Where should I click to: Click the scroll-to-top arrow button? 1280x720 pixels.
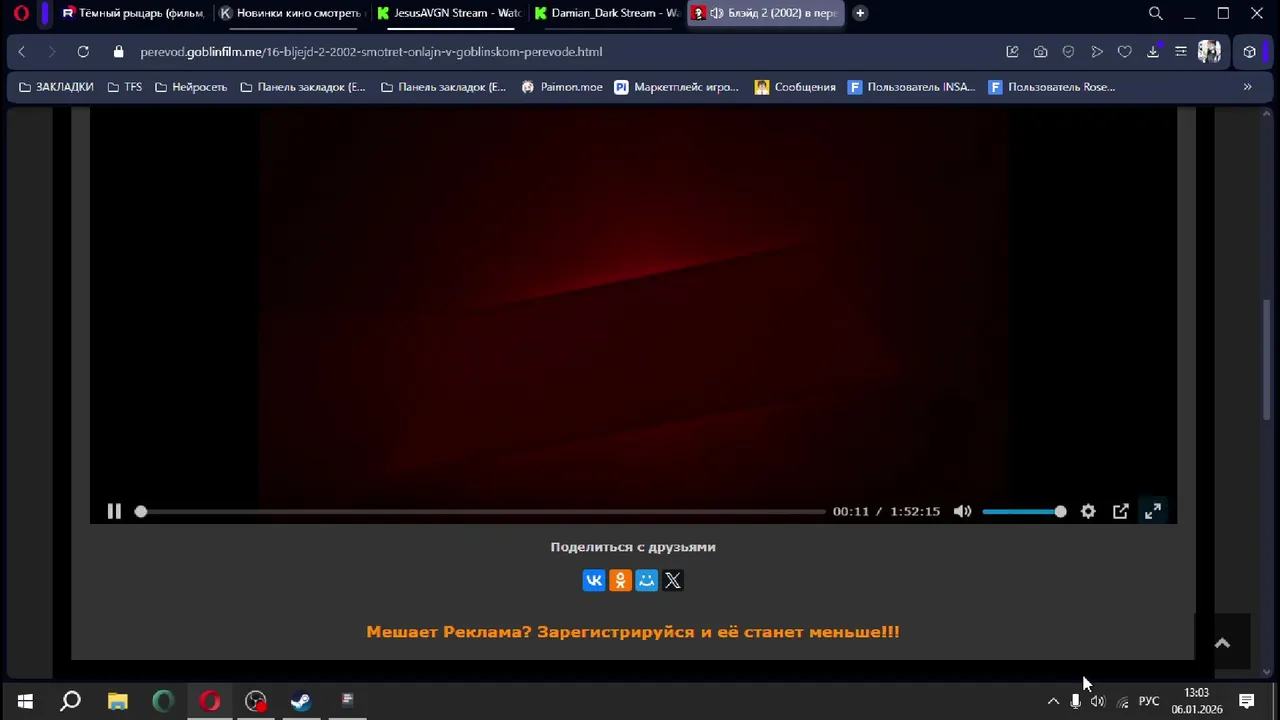pyautogui.click(x=1222, y=643)
